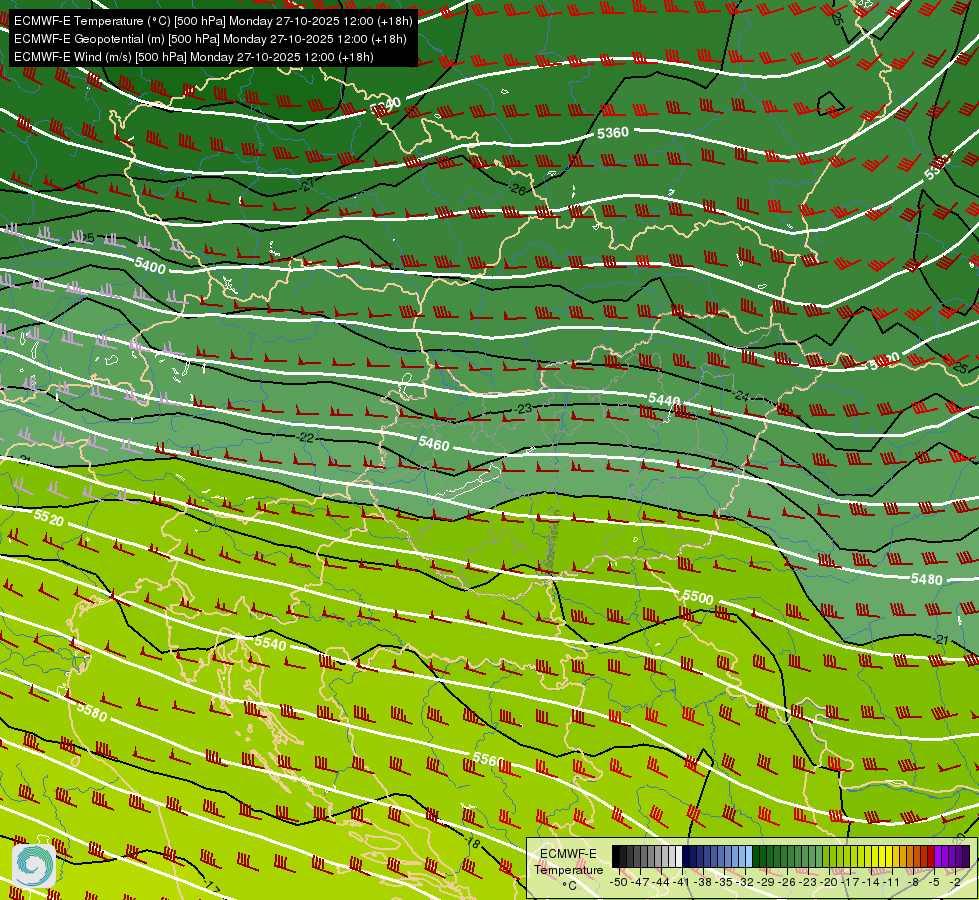
Task: Click the -32 tick label in the legend
Action: [x=745, y=883]
